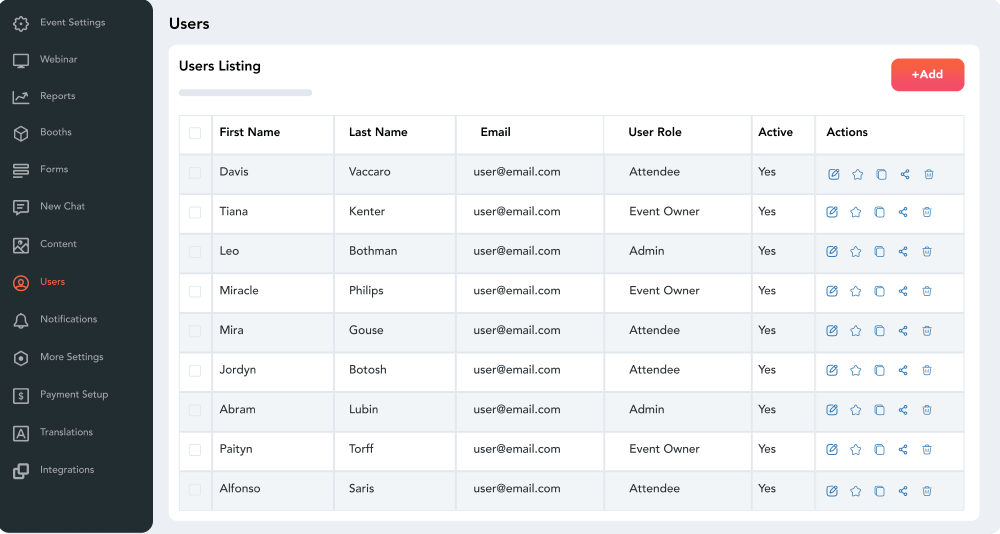Edit the user Jordyn Botosh

(x=832, y=370)
